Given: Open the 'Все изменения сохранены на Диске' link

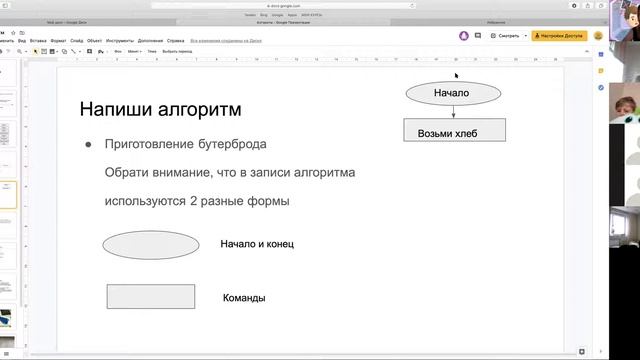Looking at the screenshot, I should point(226,41).
